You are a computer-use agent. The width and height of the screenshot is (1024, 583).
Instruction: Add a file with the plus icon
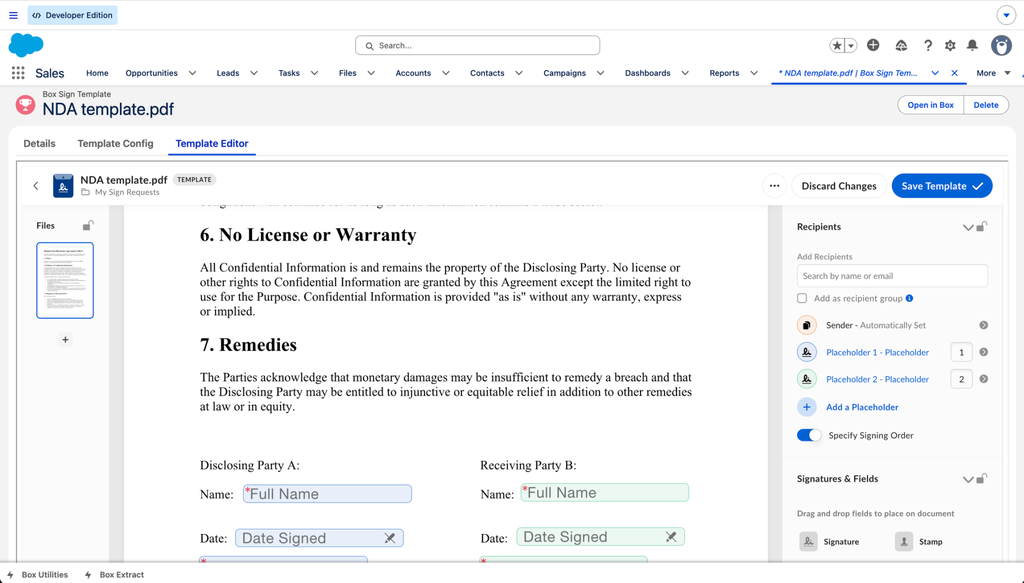pyautogui.click(x=65, y=339)
